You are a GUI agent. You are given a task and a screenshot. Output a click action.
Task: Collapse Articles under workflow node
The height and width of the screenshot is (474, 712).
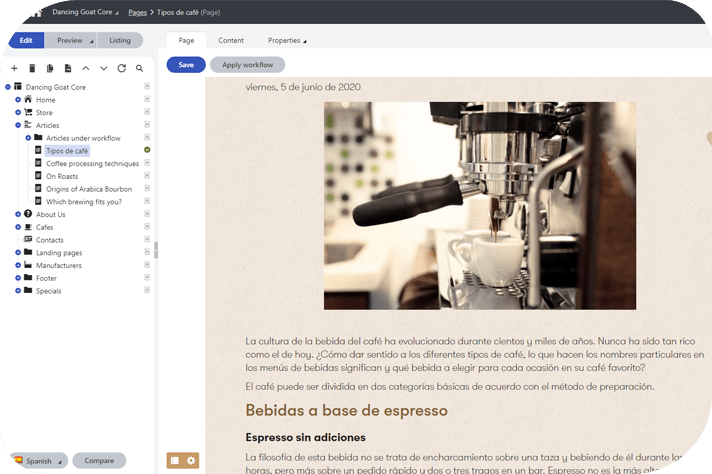[x=28, y=138]
